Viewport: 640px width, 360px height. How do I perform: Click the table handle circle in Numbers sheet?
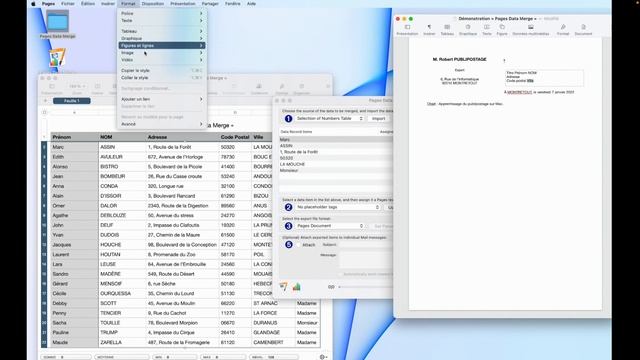tap(44, 112)
